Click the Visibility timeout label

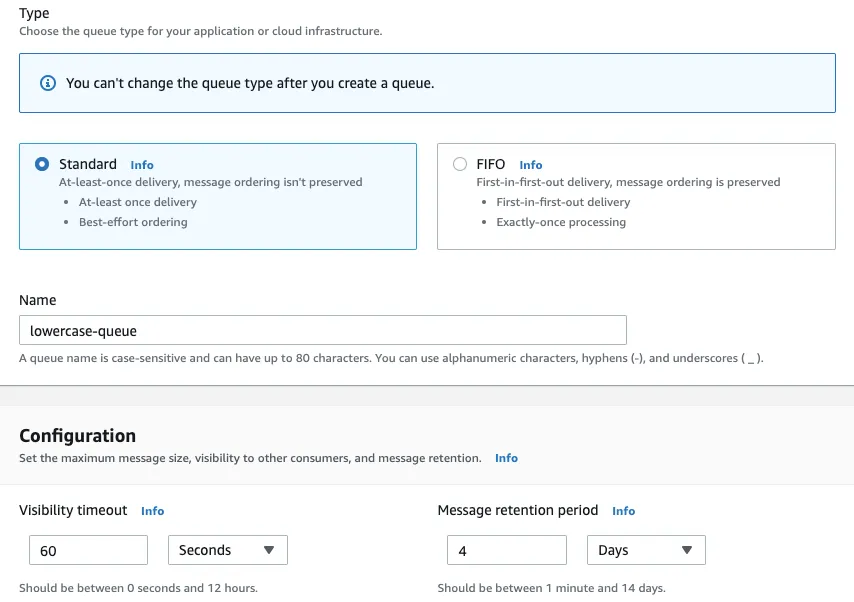tap(73, 510)
